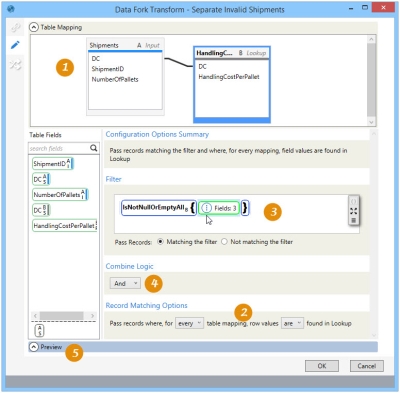Expand the Preview section
Screen dimensions: 400x393
point(34,347)
